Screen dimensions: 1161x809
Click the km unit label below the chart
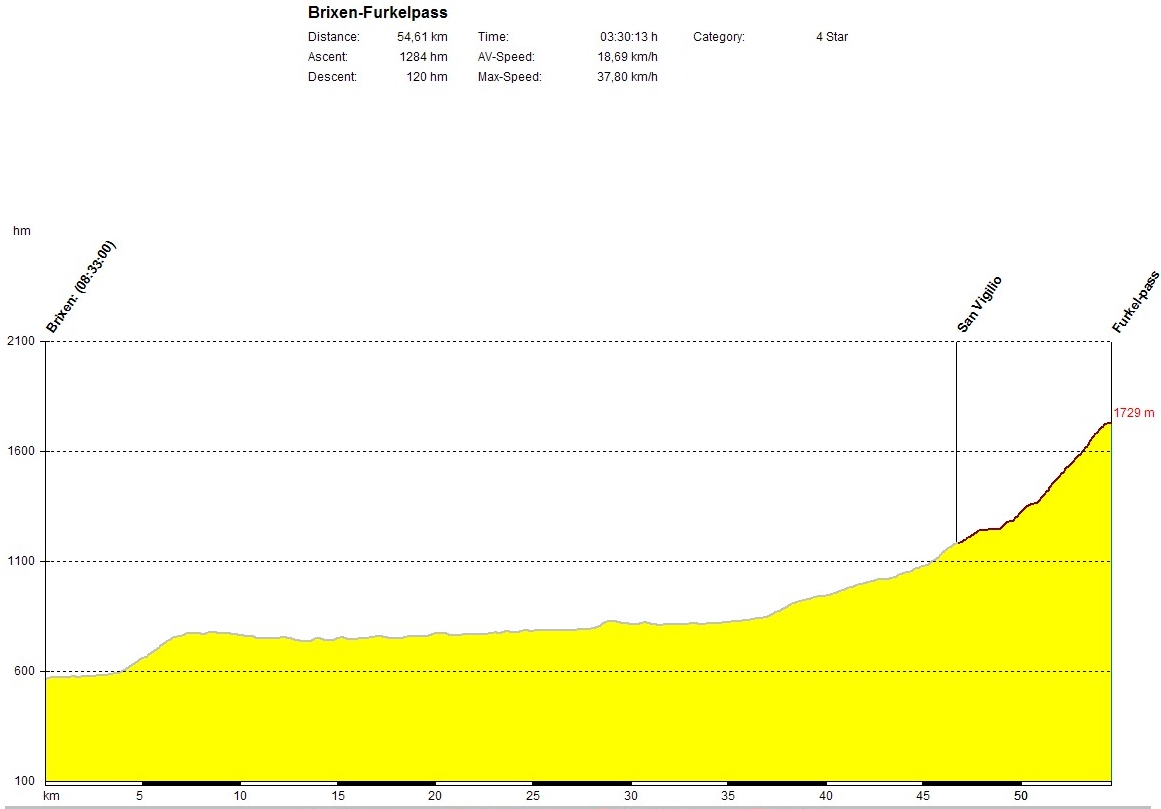pyautogui.click(x=50, y=796)
